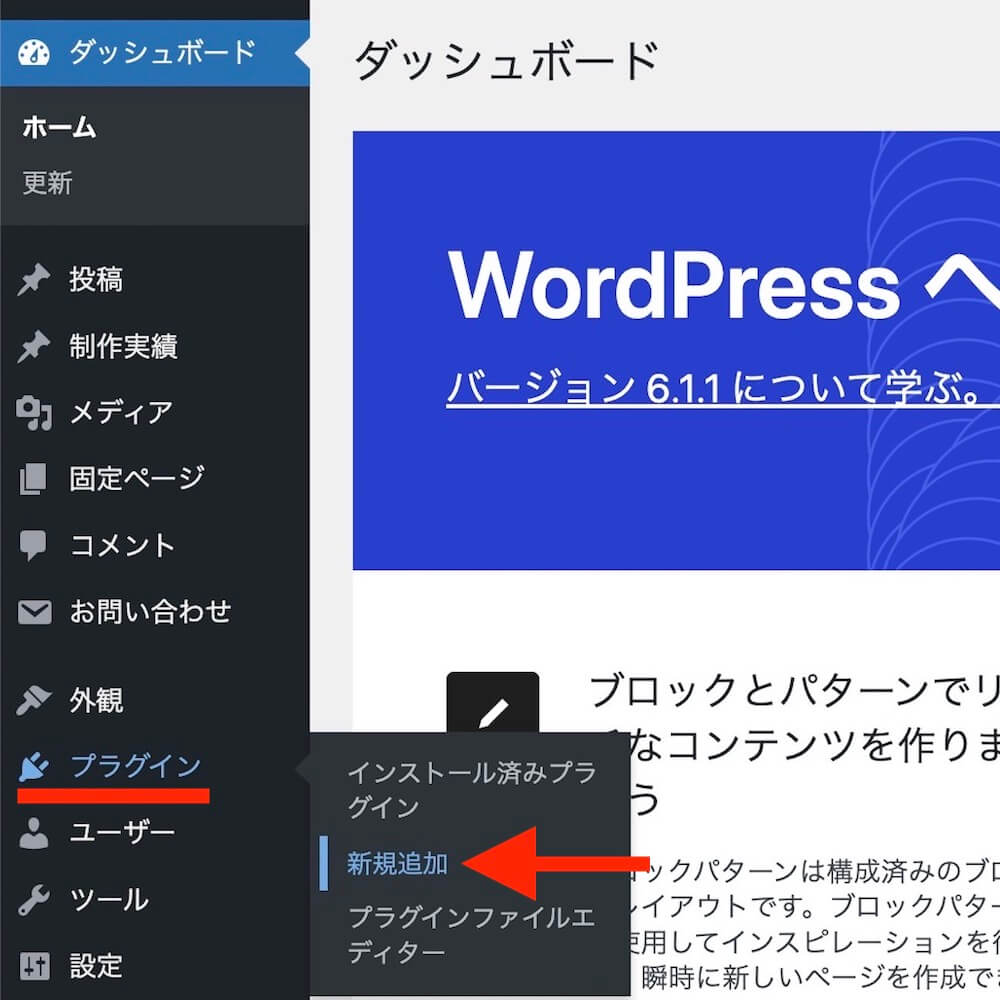Image resolution: width=1000 pixels, height=1000 pixels.
Task: Choose インストール済みプラグイン from the flyout
Action: [472, 790]
